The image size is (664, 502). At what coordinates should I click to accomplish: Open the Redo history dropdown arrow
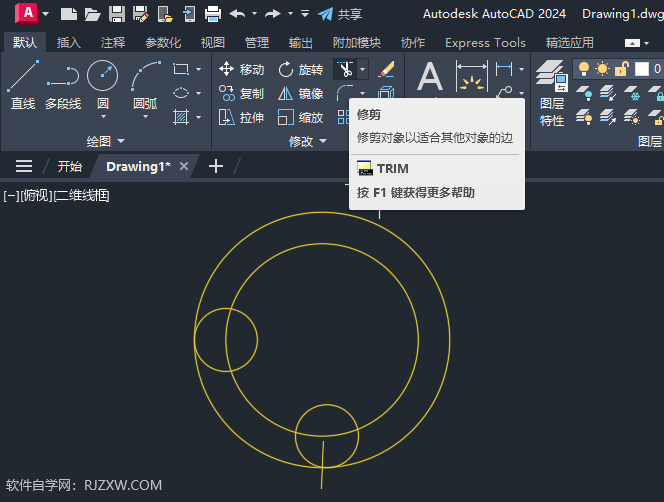(290, 14)
